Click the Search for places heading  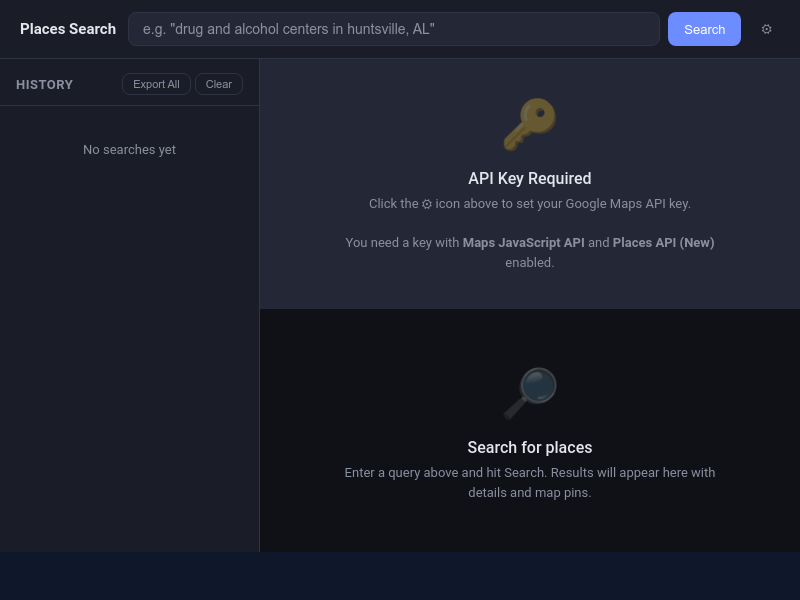(530, 447)
